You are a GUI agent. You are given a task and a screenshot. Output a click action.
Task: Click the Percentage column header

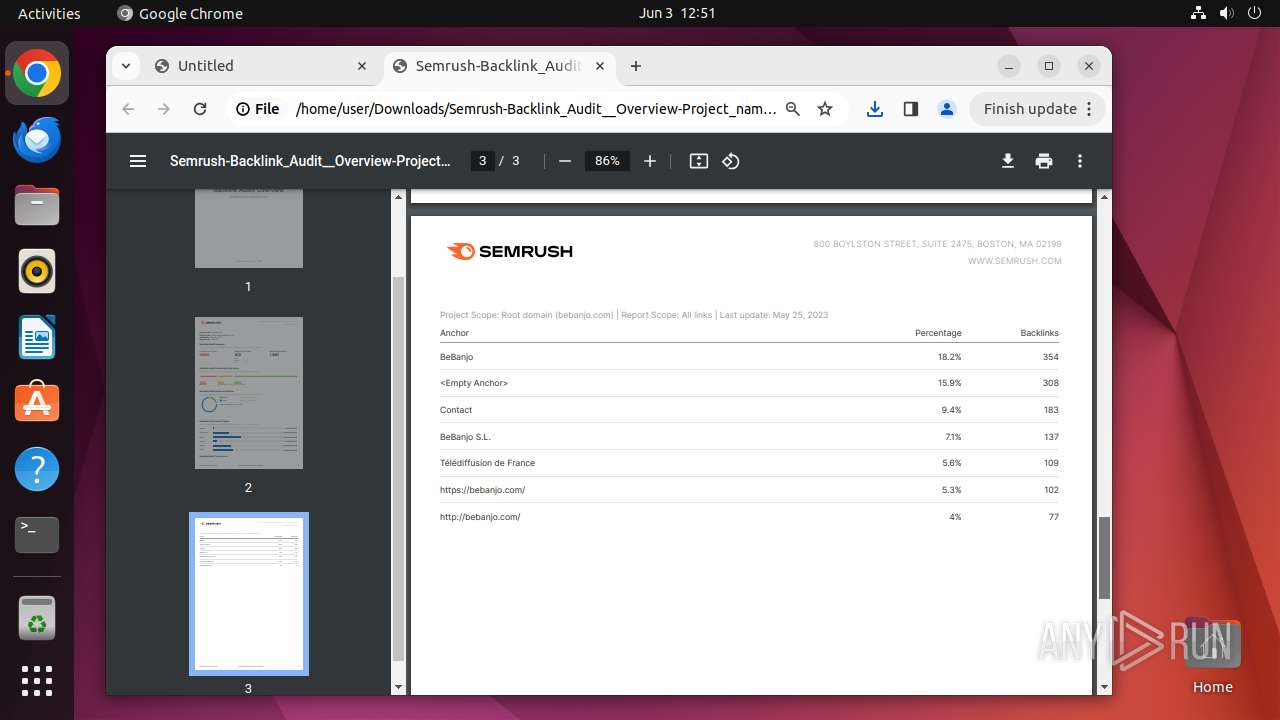pos(938,333)
